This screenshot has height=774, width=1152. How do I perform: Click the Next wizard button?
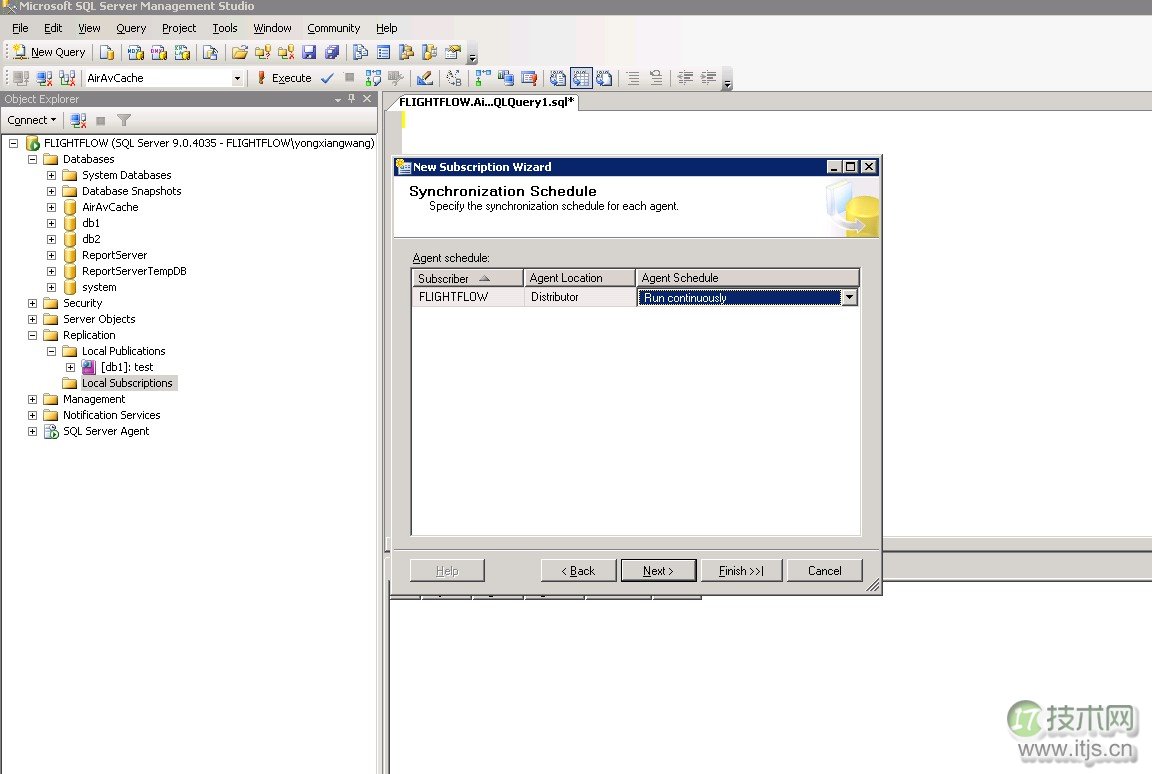pyautogui.click(x=658, y=571)
